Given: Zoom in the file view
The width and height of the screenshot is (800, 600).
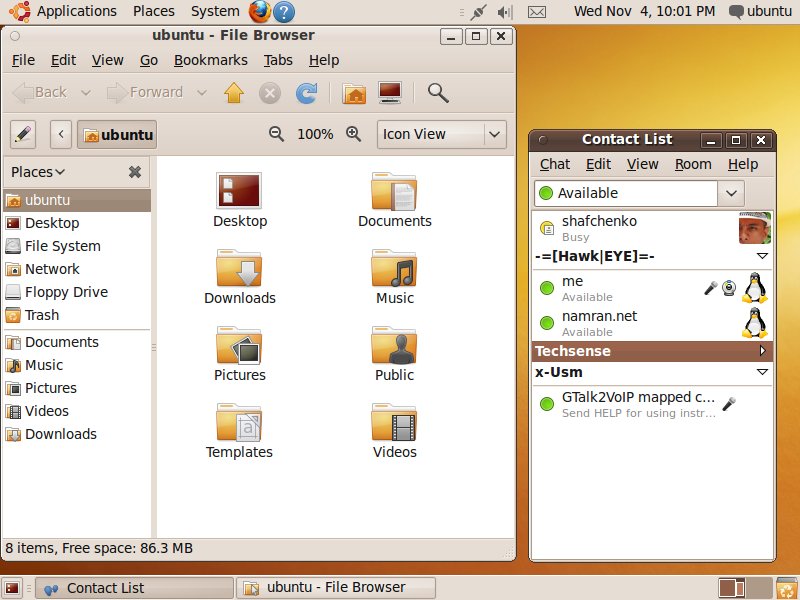Looking at the screenshot, I should point(353,134).
